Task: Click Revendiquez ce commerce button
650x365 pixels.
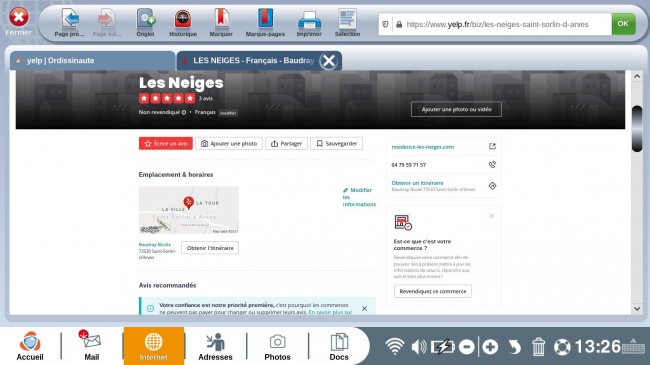Action: (x=433, y=291)
